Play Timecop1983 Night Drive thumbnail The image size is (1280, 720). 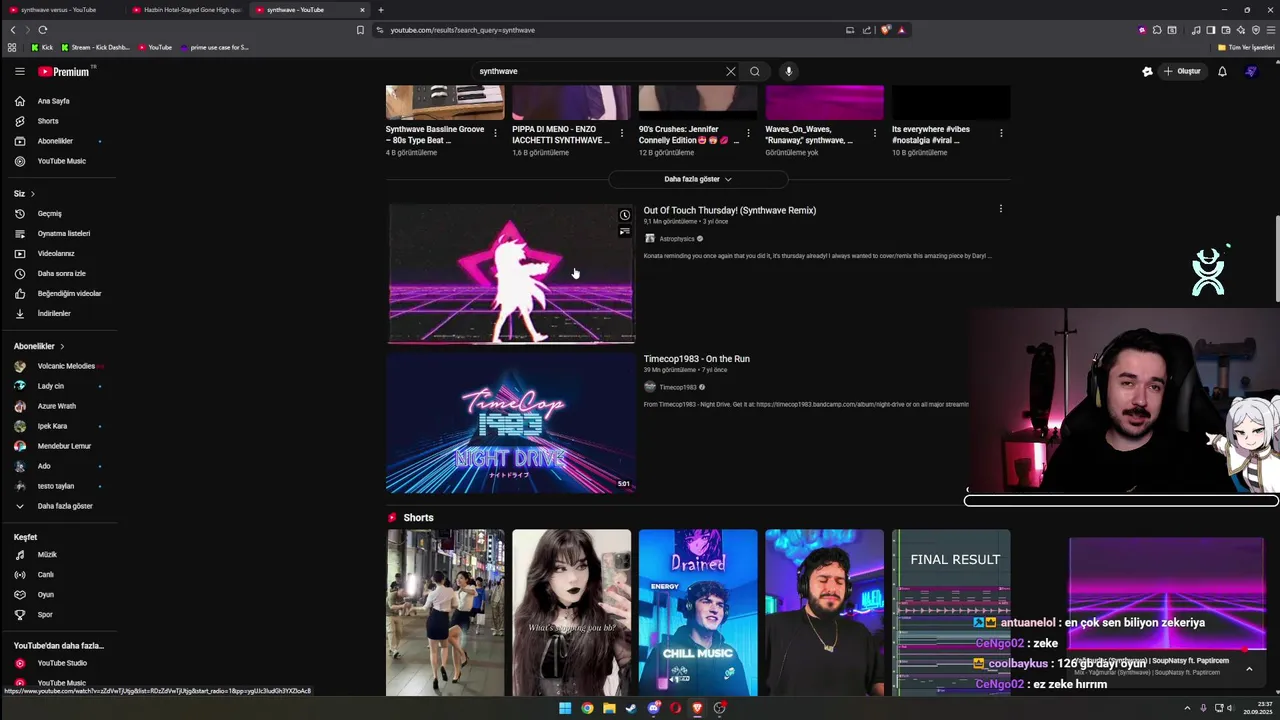coord(511,423)
